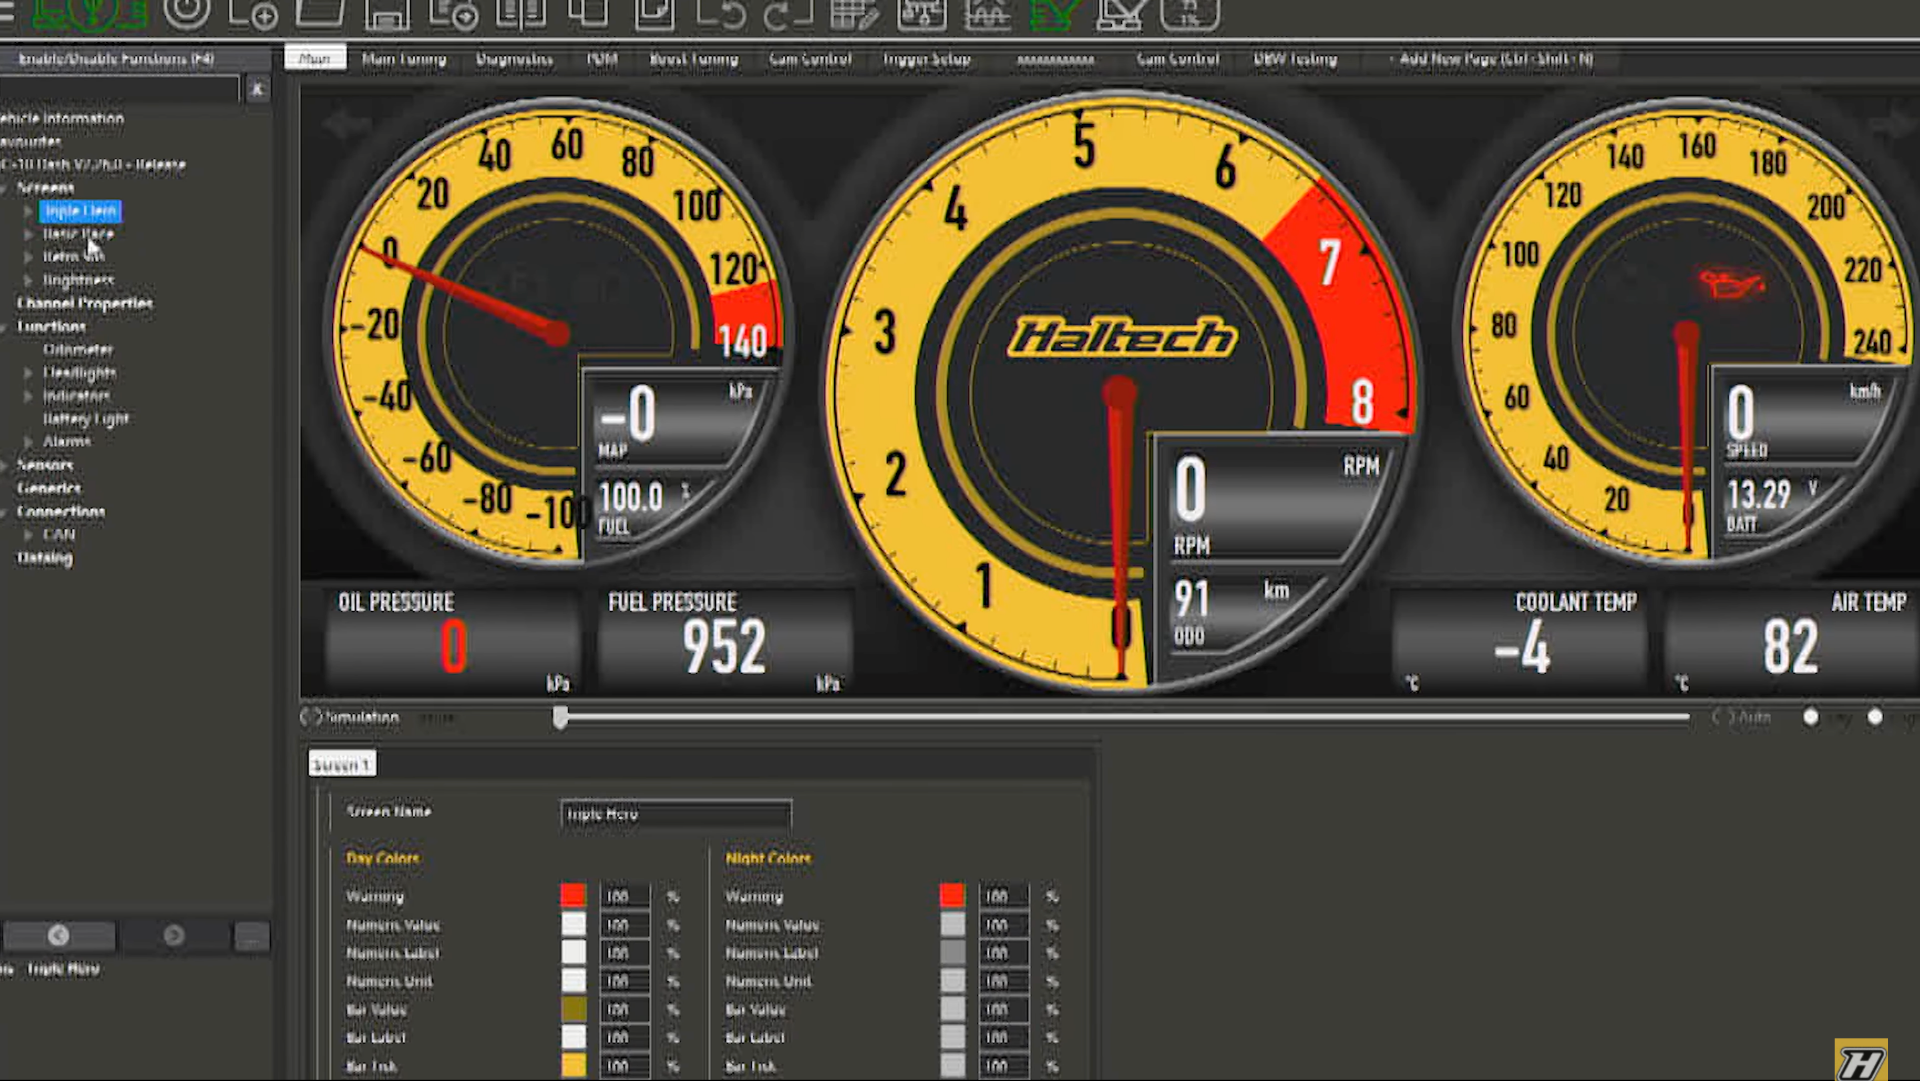This screenshot has height=1081, width=1920.
Task: Expand the Alarms node under Functions
Action: [x=27, y=441]
